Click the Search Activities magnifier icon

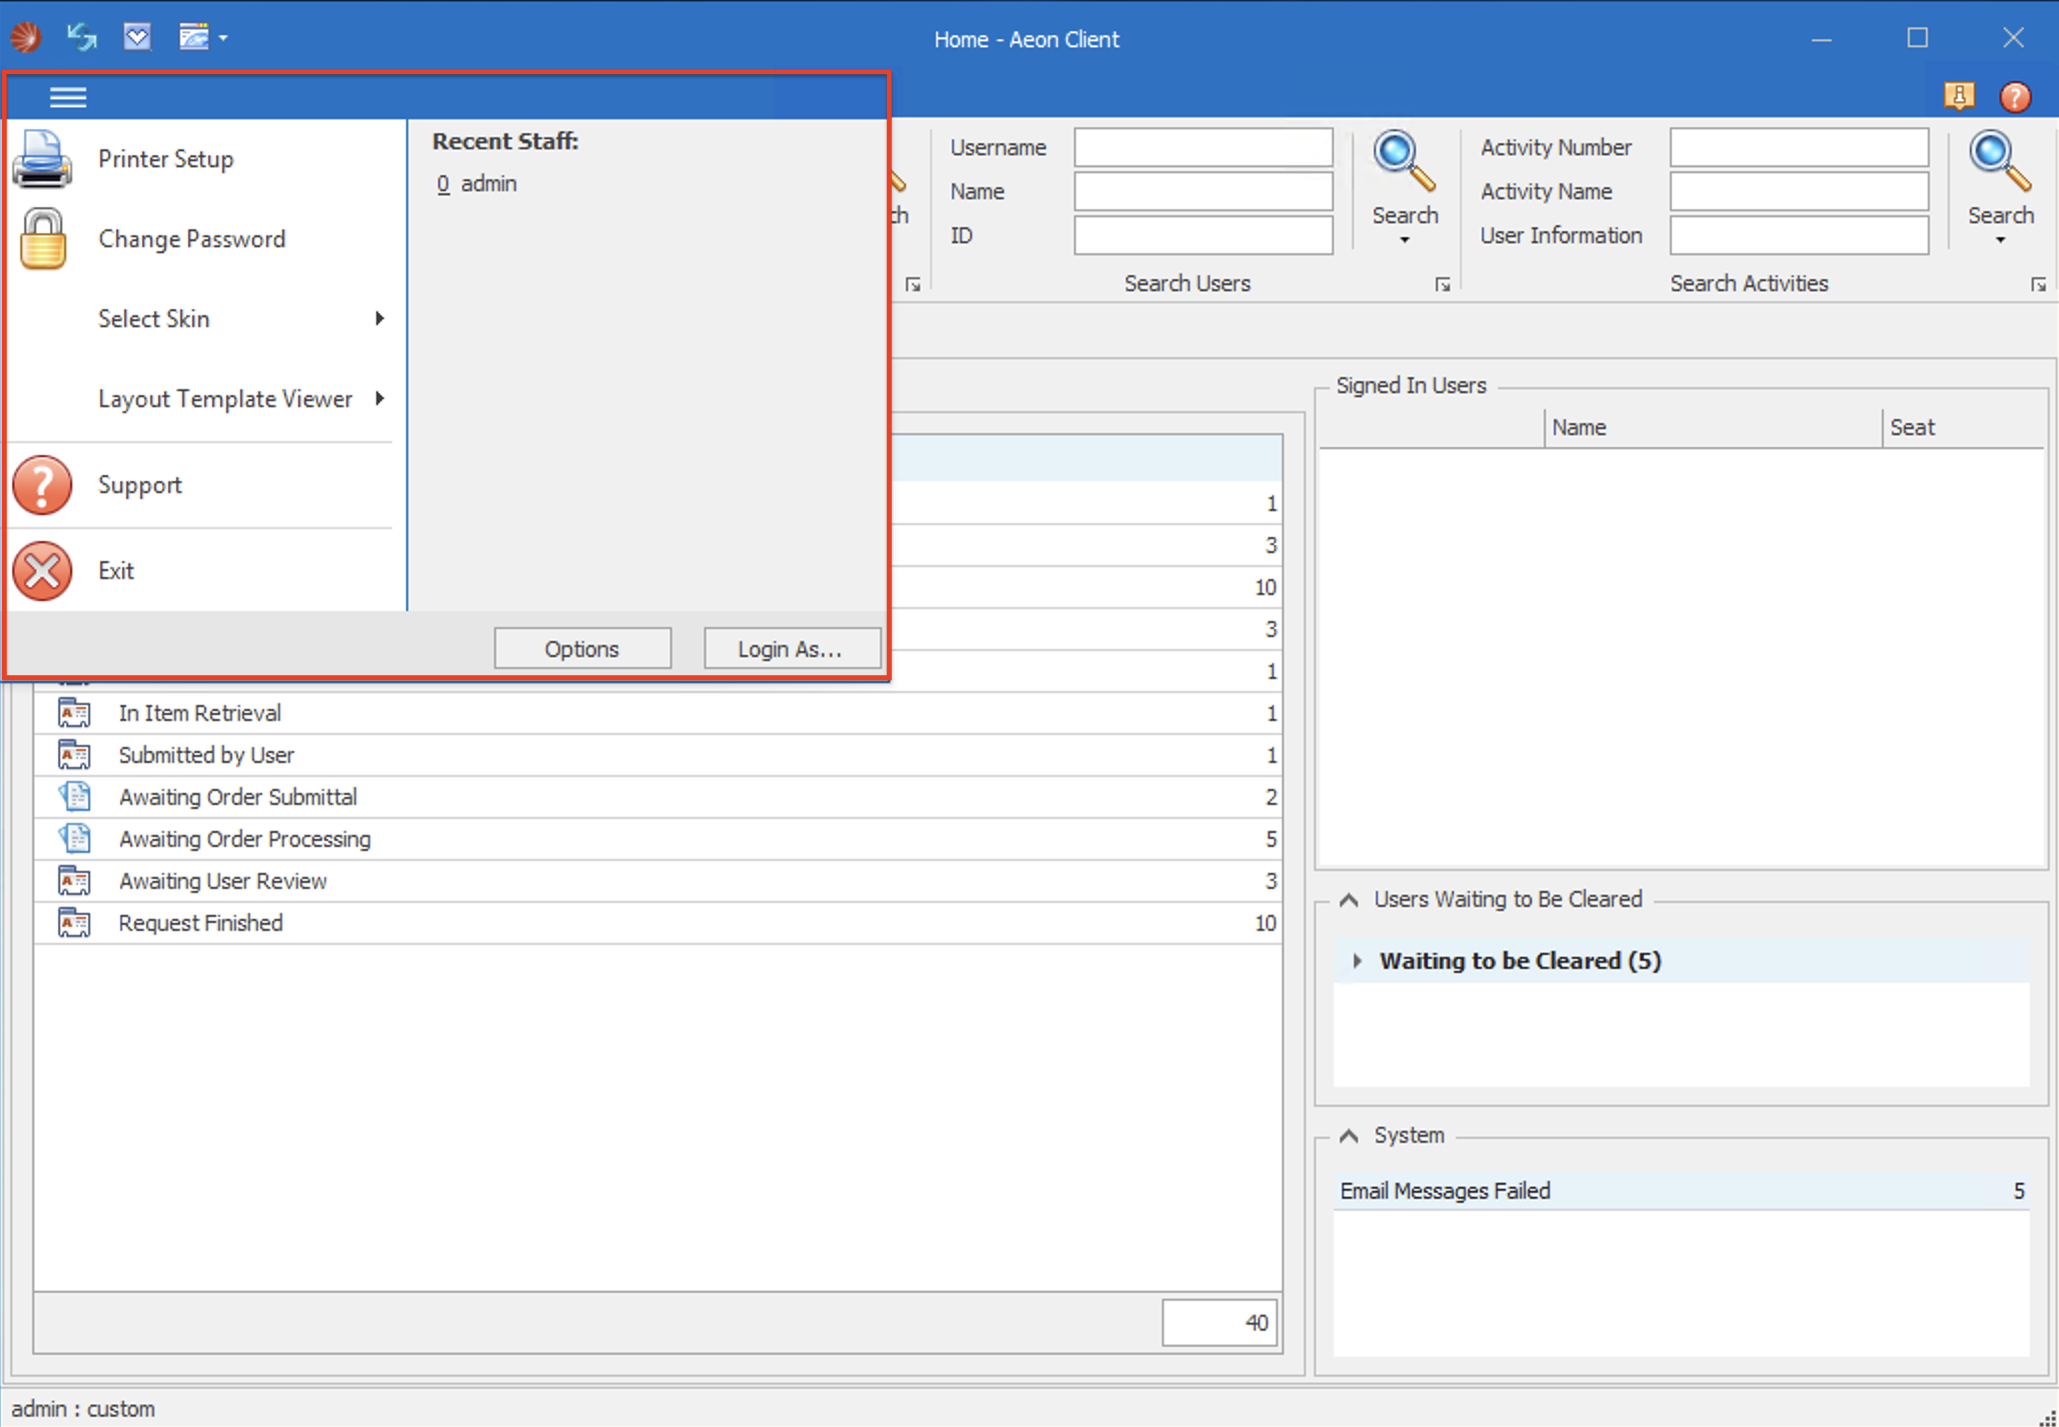click(x=2000, y=162)
